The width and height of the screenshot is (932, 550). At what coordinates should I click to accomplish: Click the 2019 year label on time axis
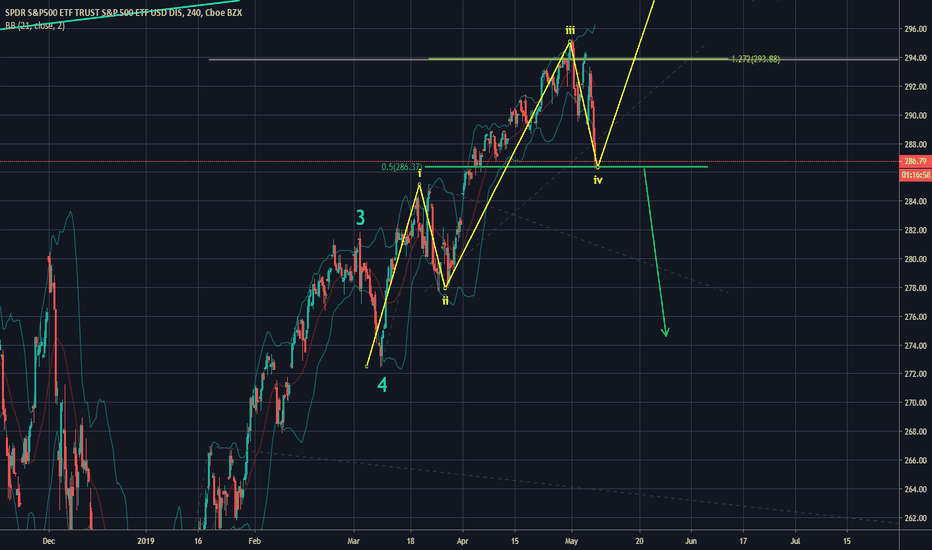(146, 541)
